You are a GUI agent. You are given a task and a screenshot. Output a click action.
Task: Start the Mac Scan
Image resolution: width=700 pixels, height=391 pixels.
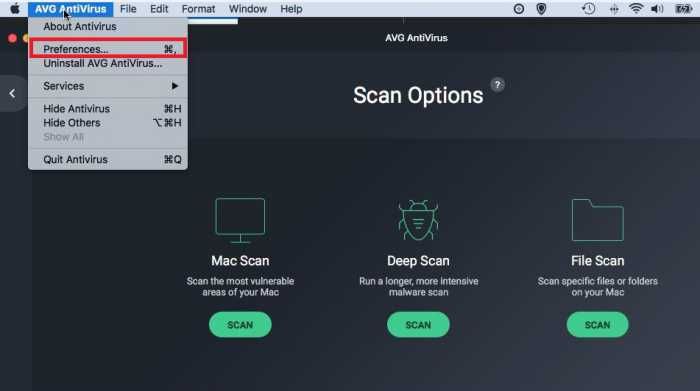click(240, 325)
